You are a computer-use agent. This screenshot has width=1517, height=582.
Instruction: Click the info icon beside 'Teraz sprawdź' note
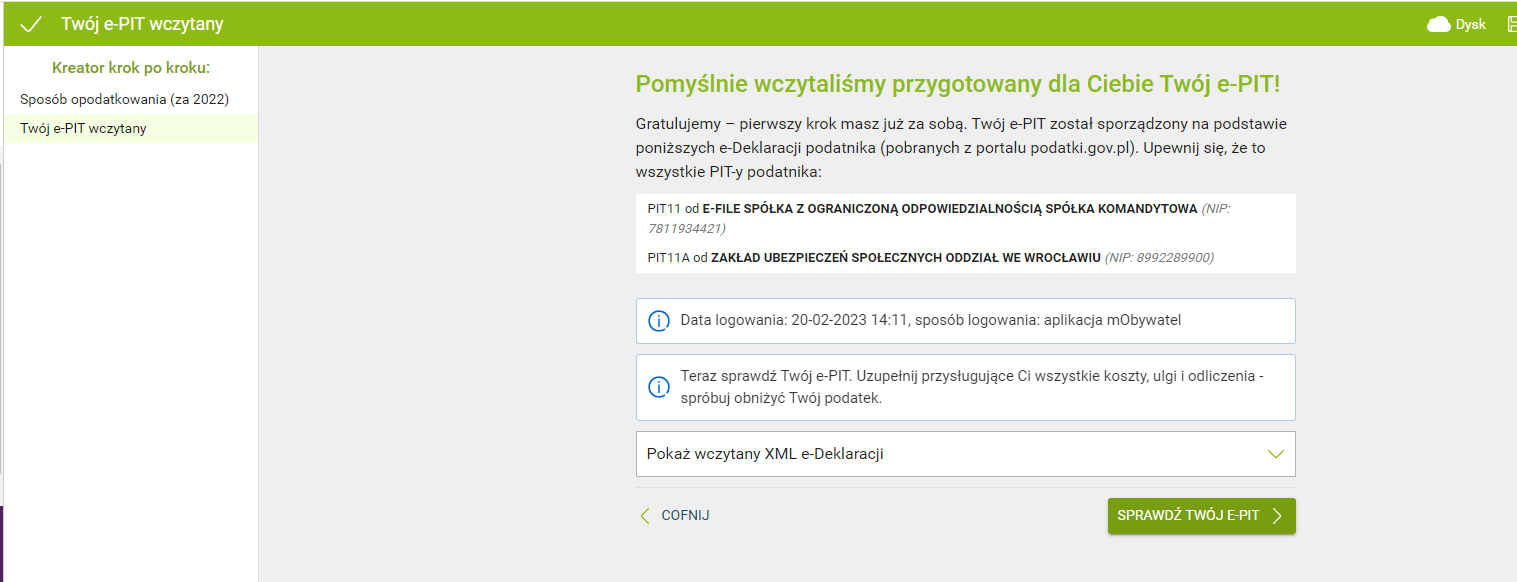658,387
